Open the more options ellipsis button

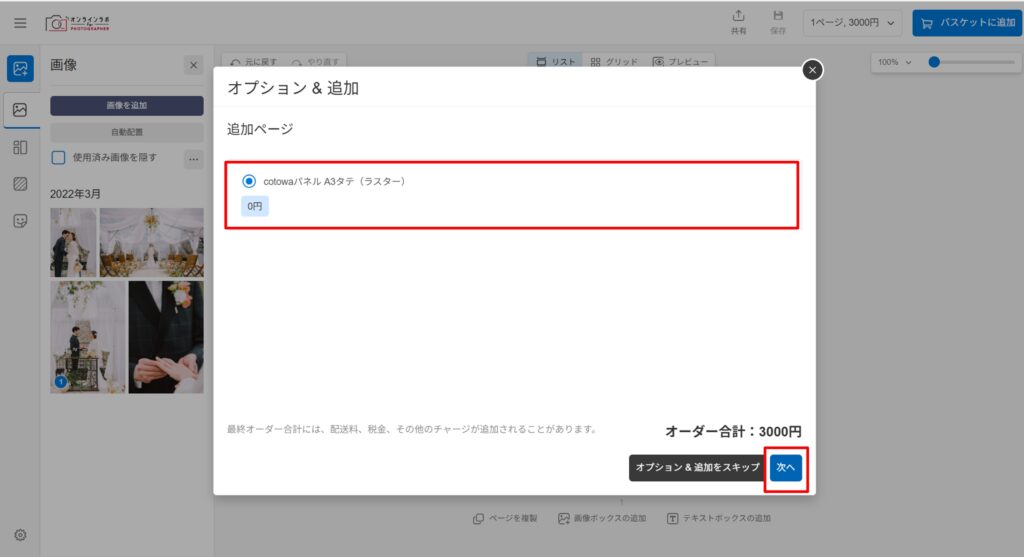click(193, 158)
